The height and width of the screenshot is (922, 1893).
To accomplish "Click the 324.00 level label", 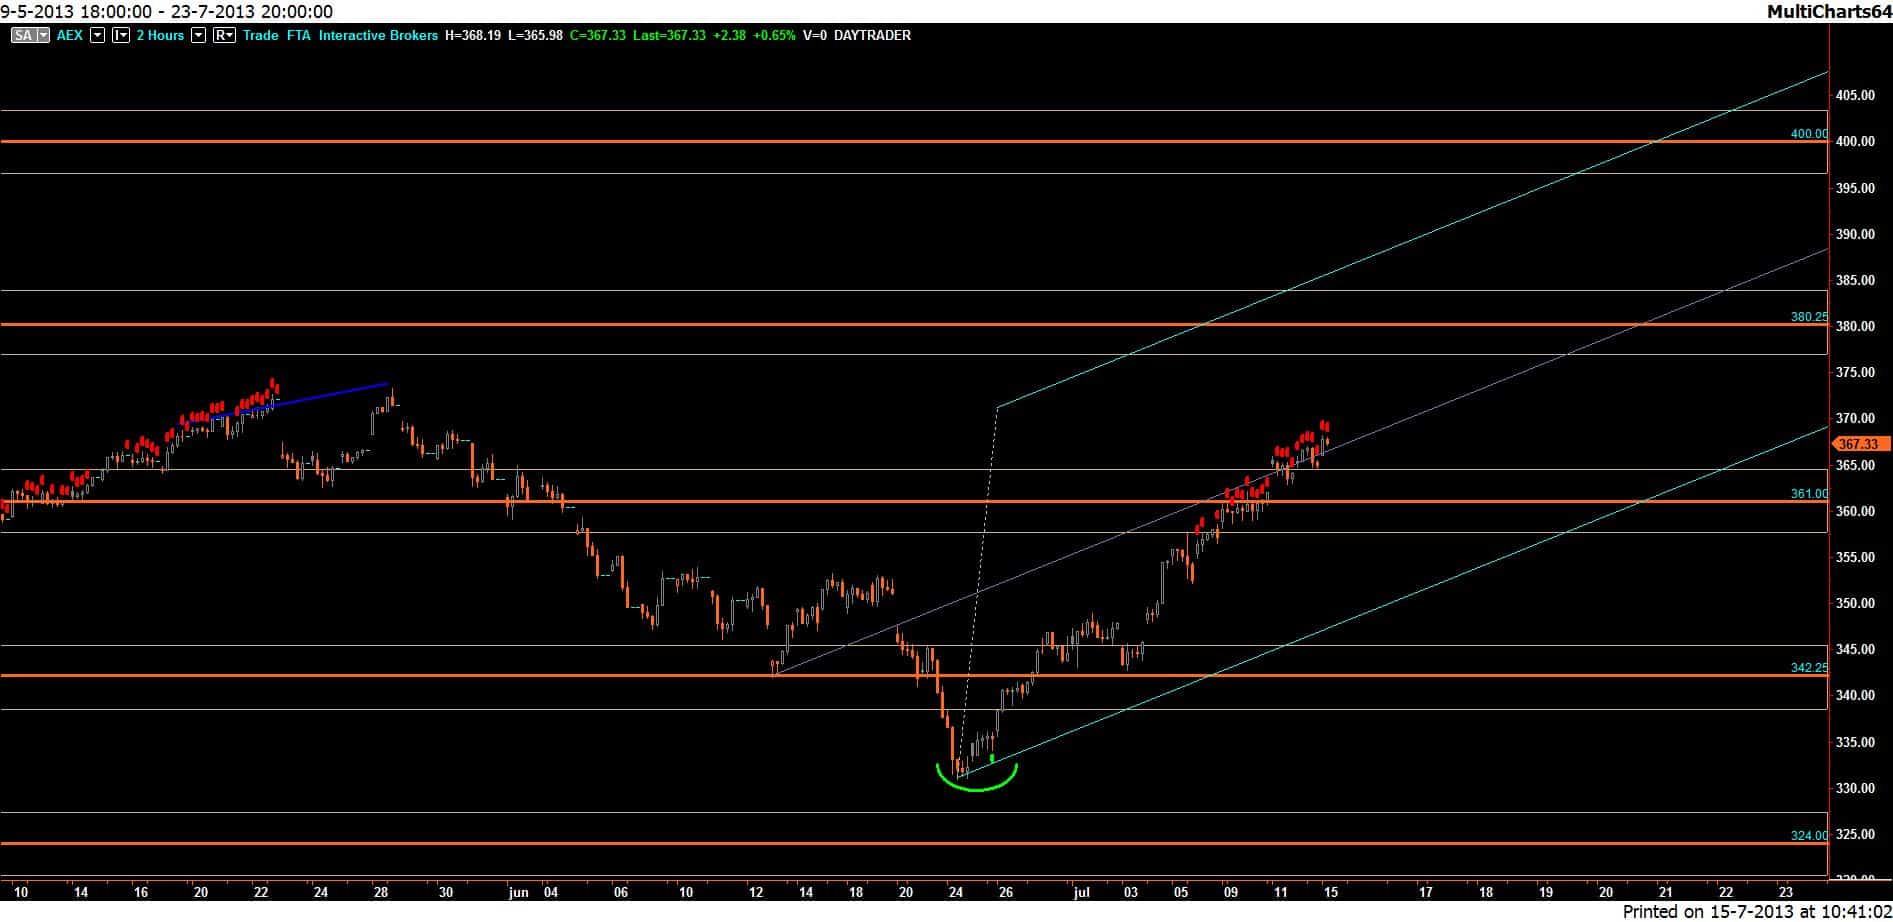I will [x=1808, y=835].
